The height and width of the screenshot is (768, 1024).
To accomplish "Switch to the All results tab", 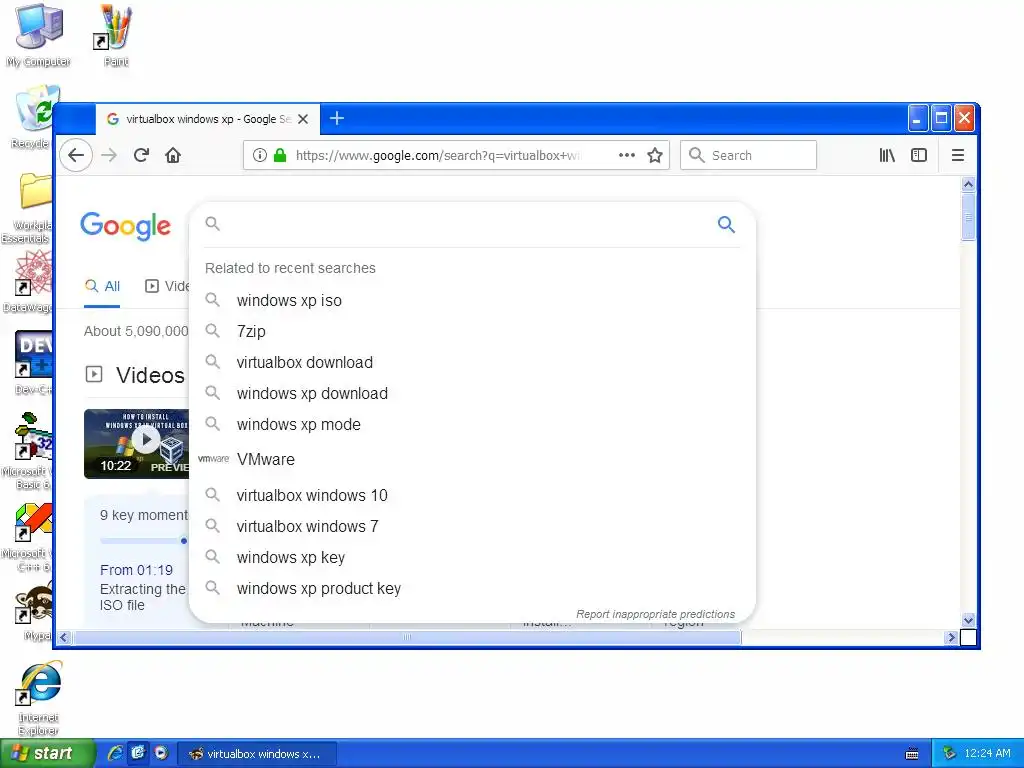I will 103,286.
